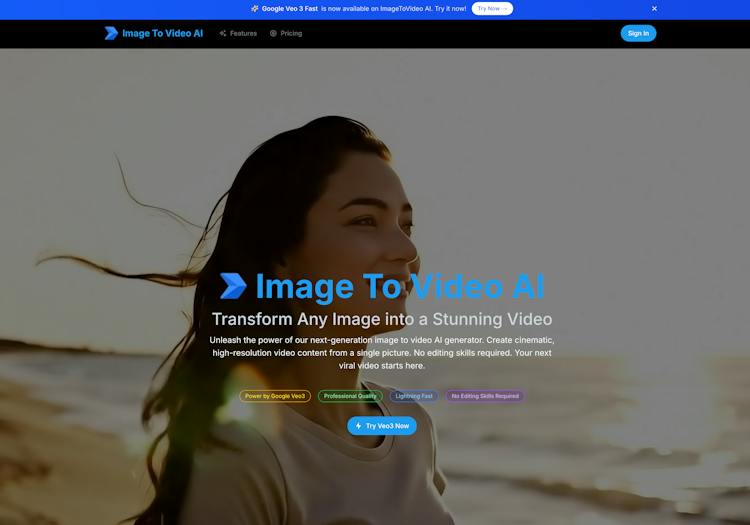
Task: Click the Pricing coin icon
Action: 273,33
